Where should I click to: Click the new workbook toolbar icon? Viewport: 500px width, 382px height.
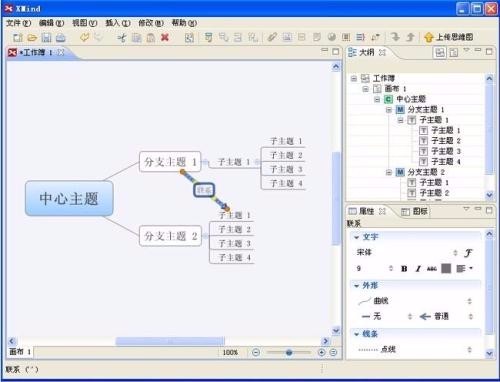(18, 37)
